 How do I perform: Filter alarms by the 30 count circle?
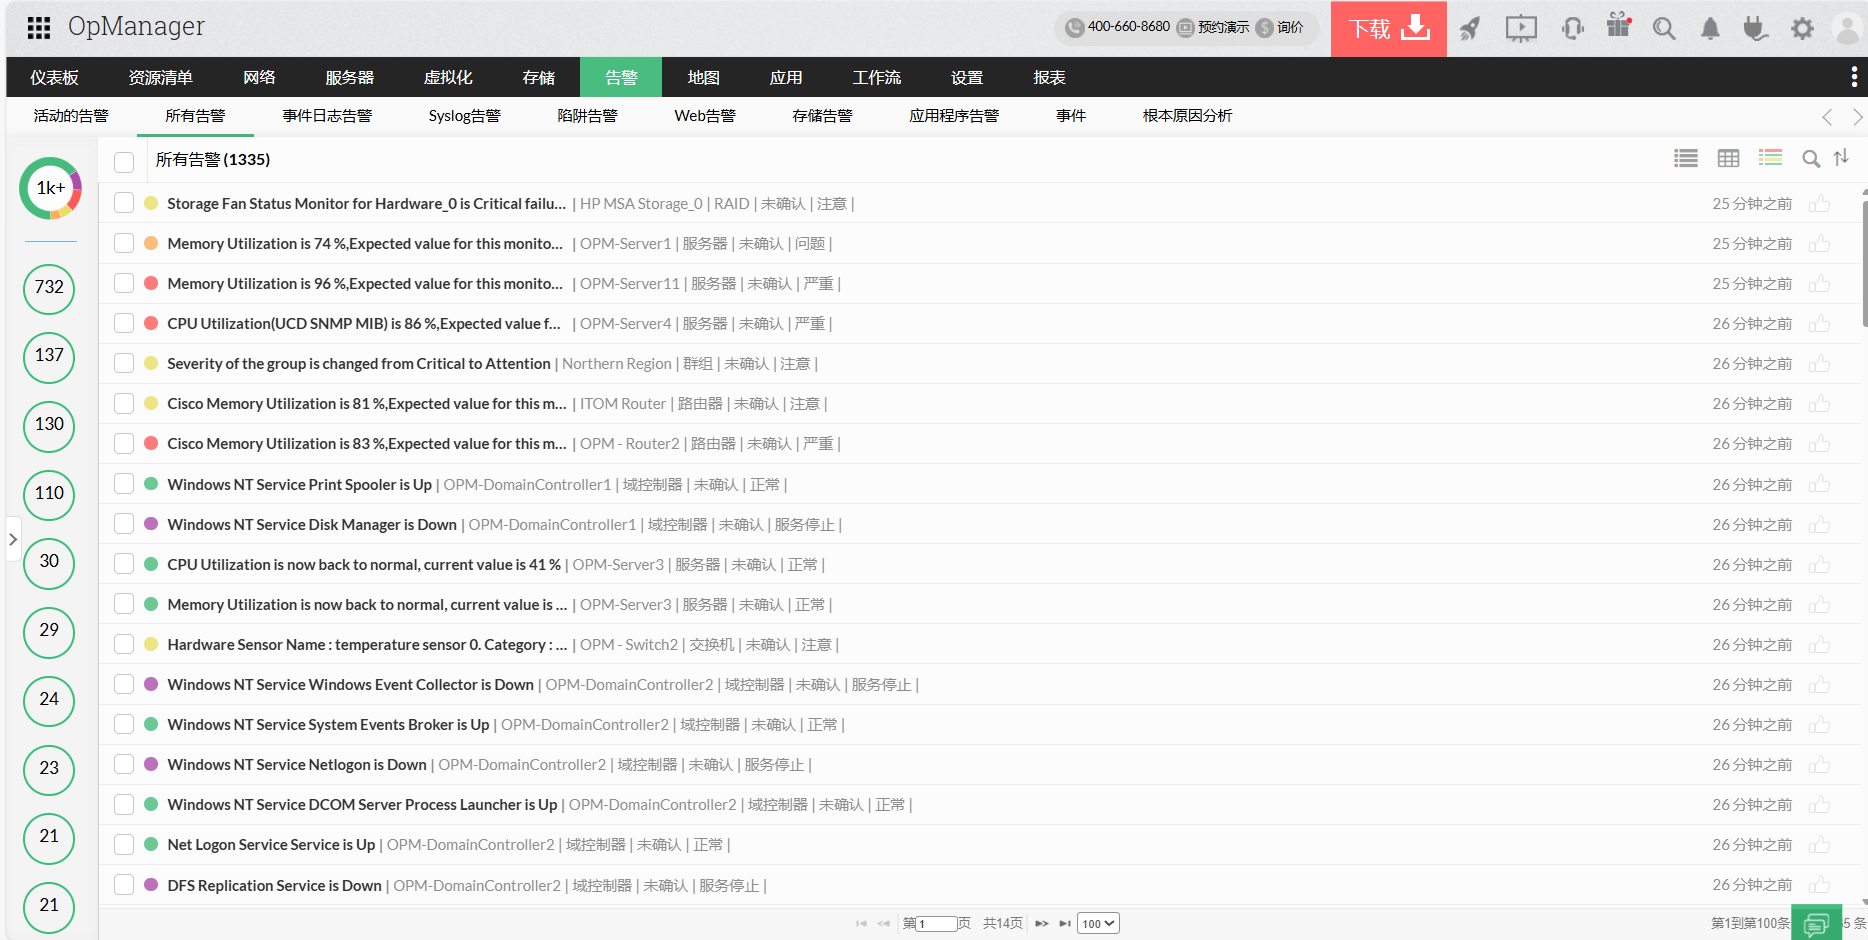pos(49,562)
